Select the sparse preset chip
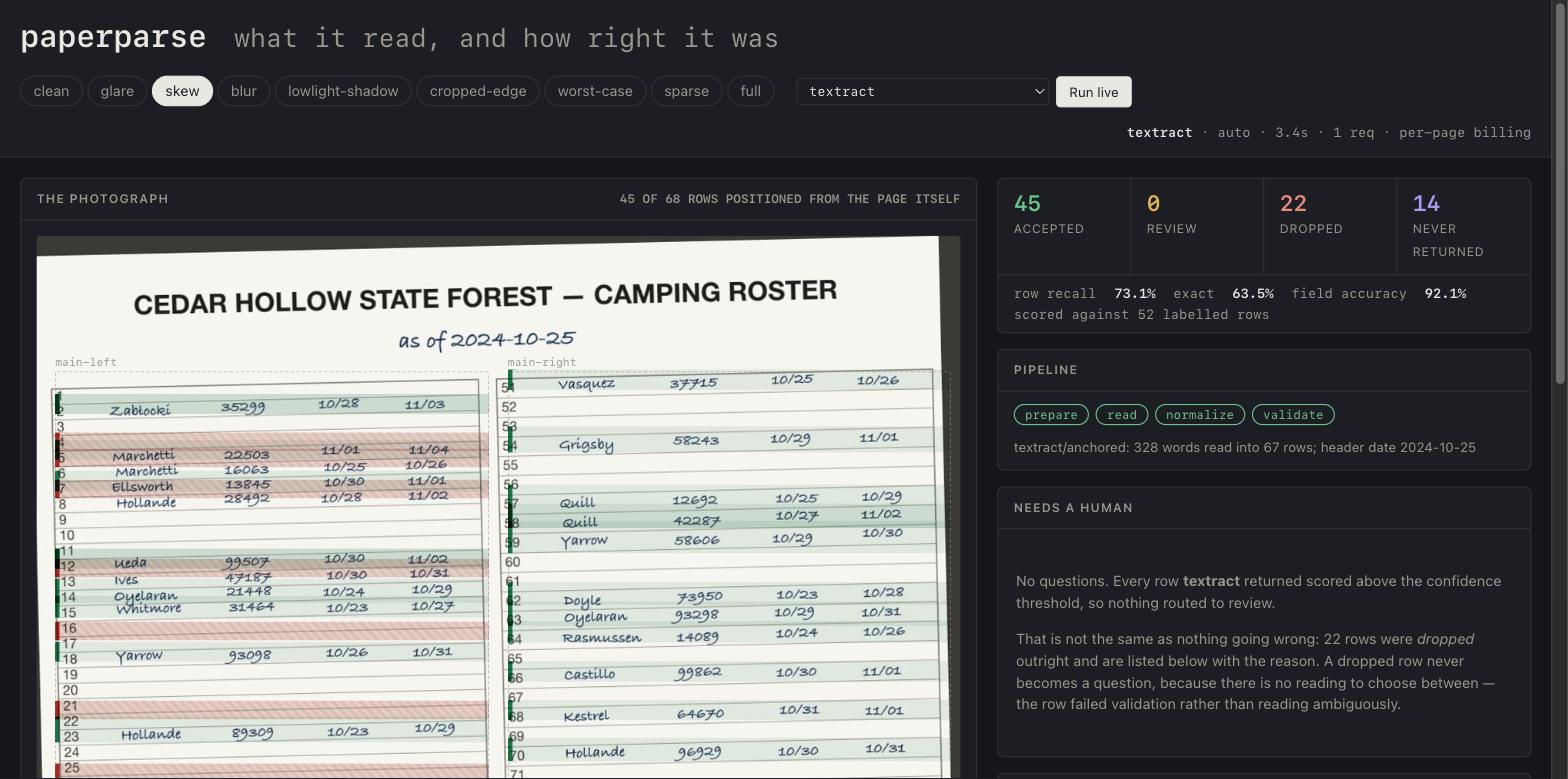 click(687, 91)
